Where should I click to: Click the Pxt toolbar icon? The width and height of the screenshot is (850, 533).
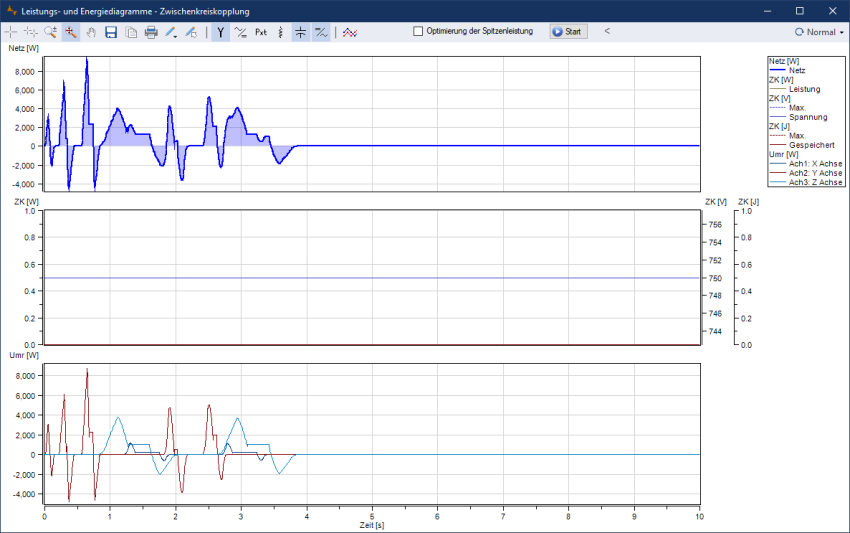261,32
